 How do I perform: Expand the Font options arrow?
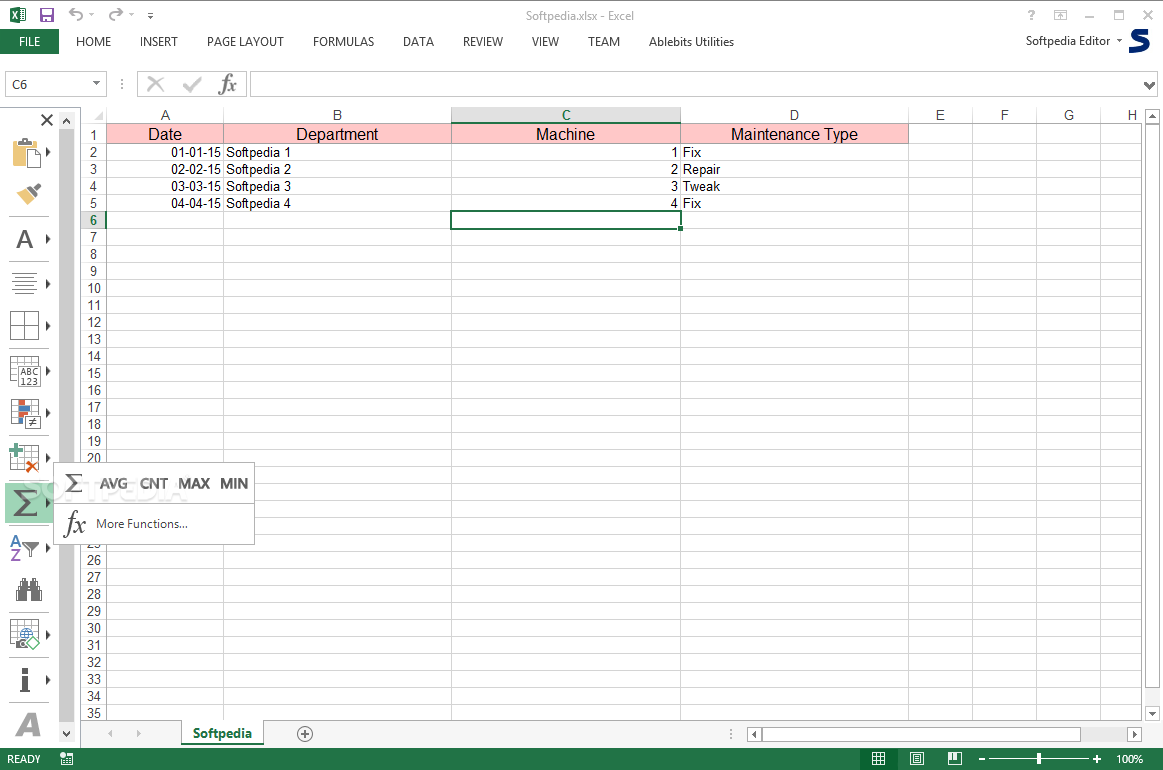(48, 239)
